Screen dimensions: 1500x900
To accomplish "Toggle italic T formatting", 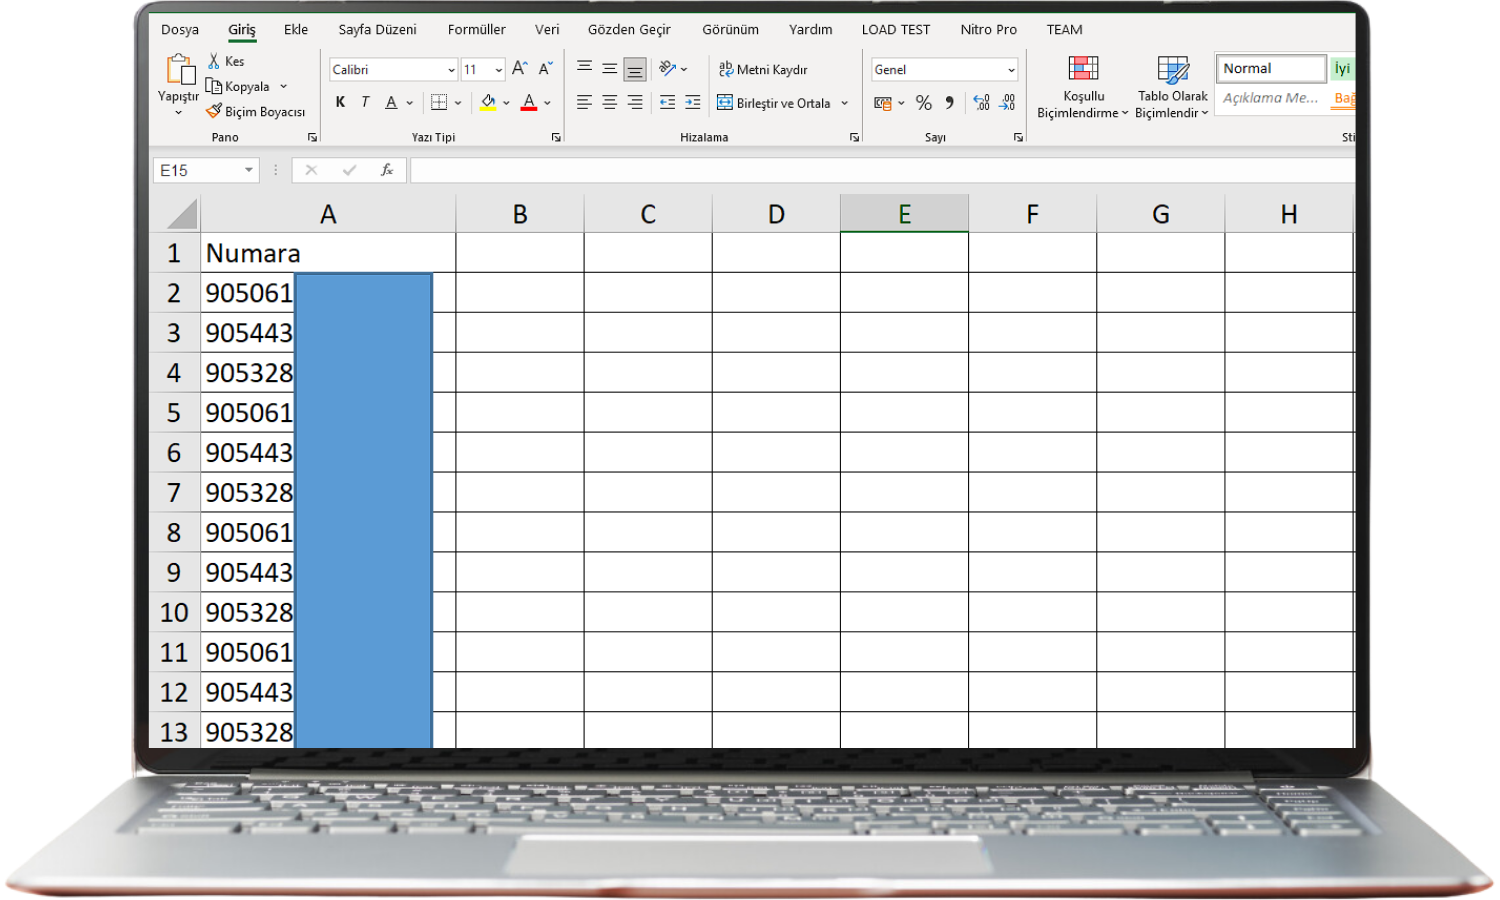I will [x=365, y=102].
